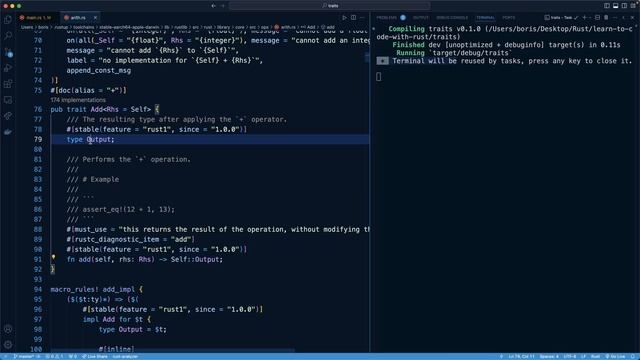Click the 'Add' breadcrumb item
Viewport: 640px width, 360px height.
[x=308, y=27]
